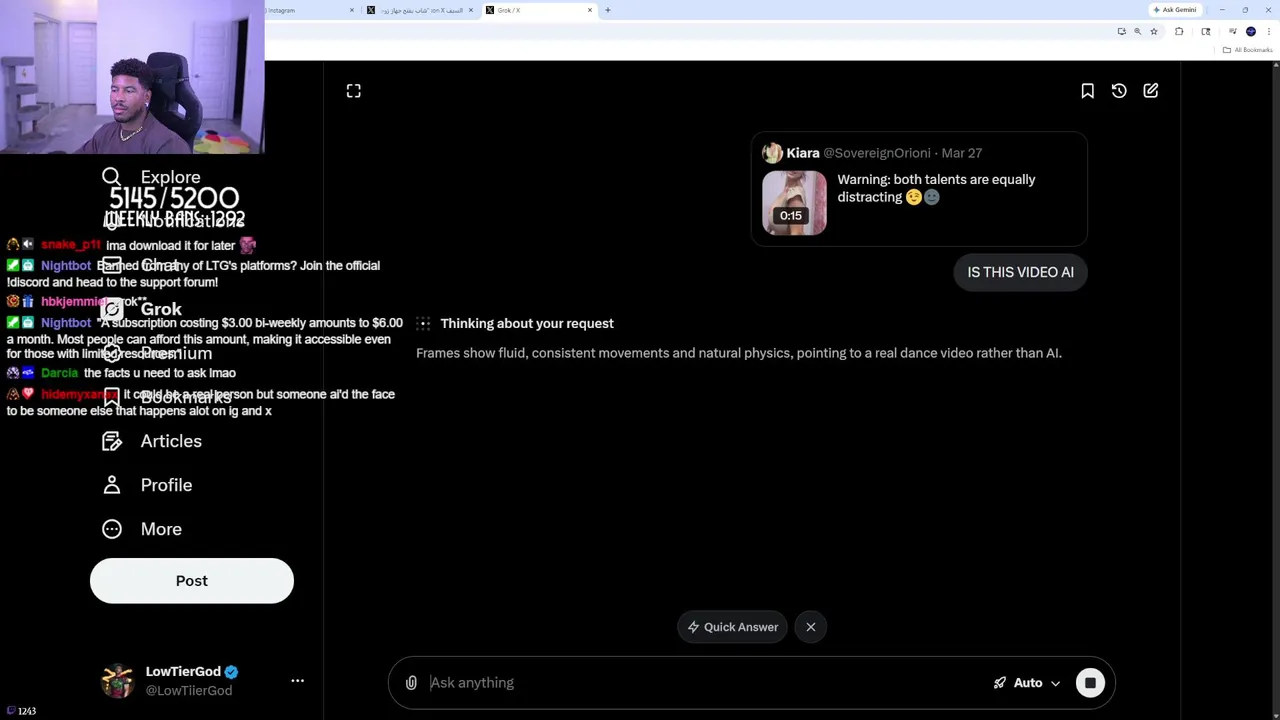Click the thinking dots icon beside status
This screenshot has height=720, width=1280.
[423, 323]
